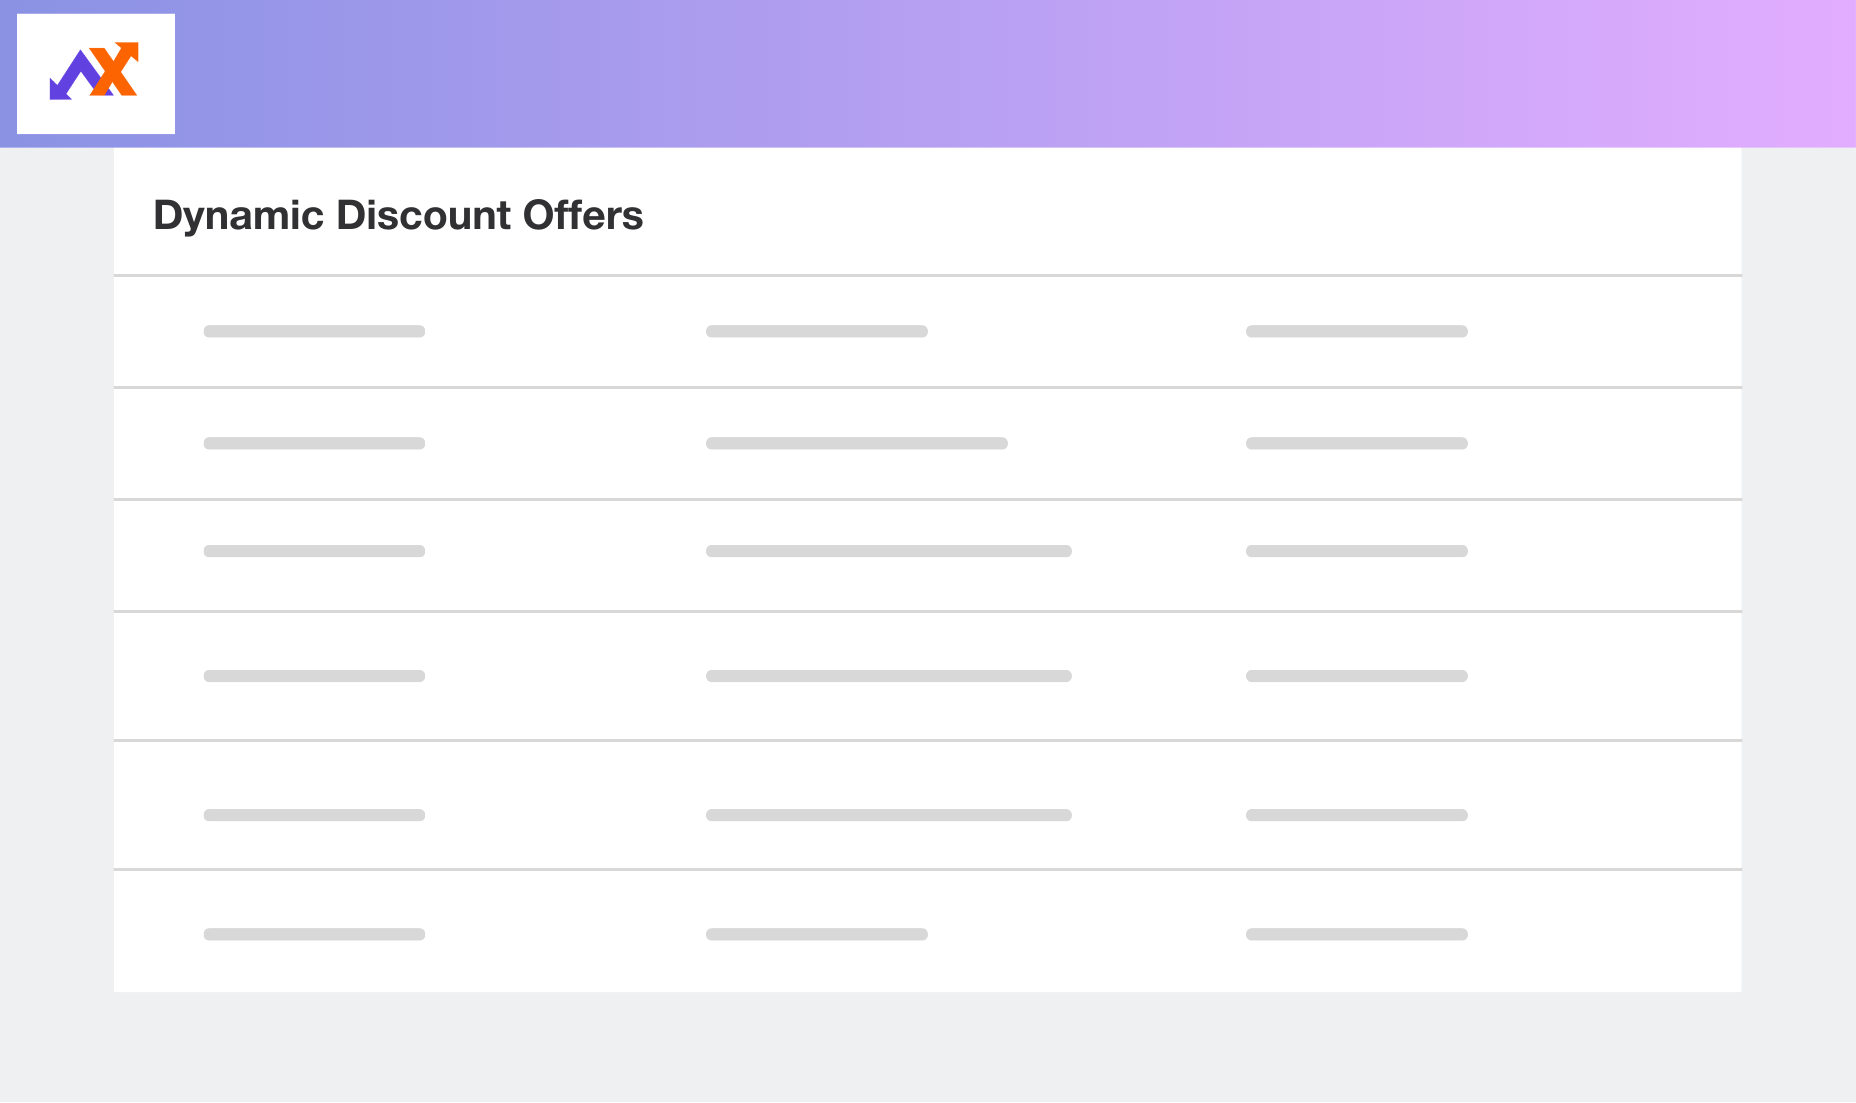Select first row's left placeholder bar
Image resolution: width=1856 pixels, height=1103 pixels.
click(314, 331)
